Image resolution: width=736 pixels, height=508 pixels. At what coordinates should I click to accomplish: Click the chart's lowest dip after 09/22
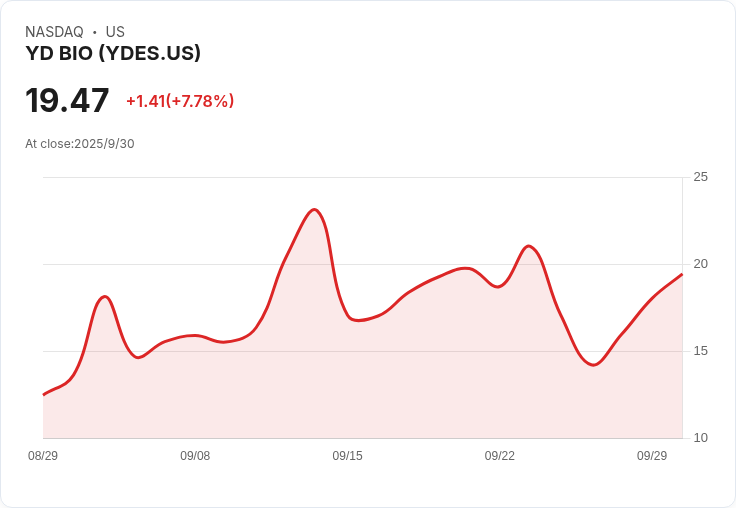point(594,365)
